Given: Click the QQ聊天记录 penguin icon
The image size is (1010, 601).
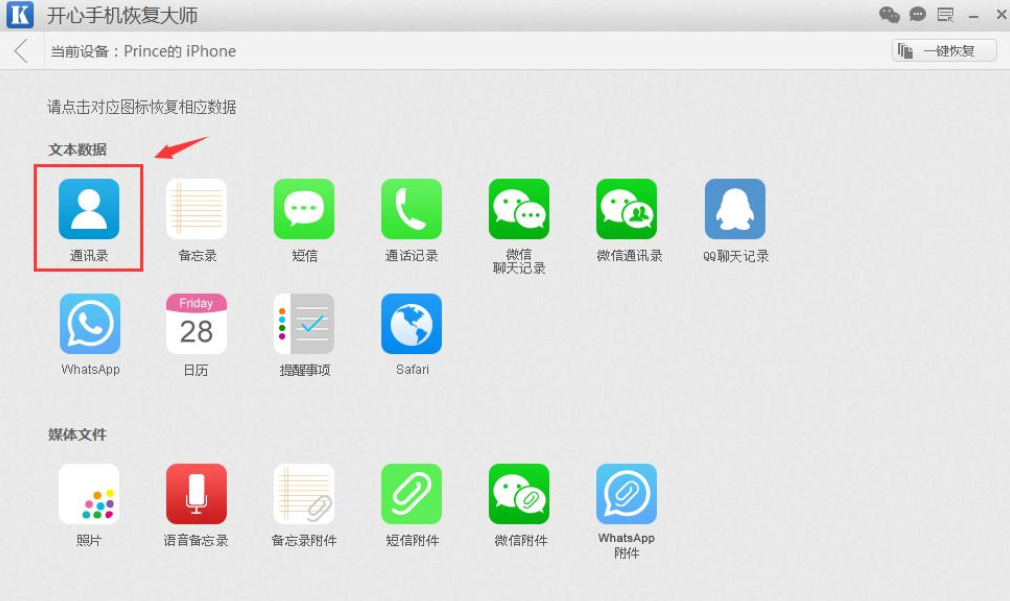Looking at the screenshot, I should tap(735, 209).
